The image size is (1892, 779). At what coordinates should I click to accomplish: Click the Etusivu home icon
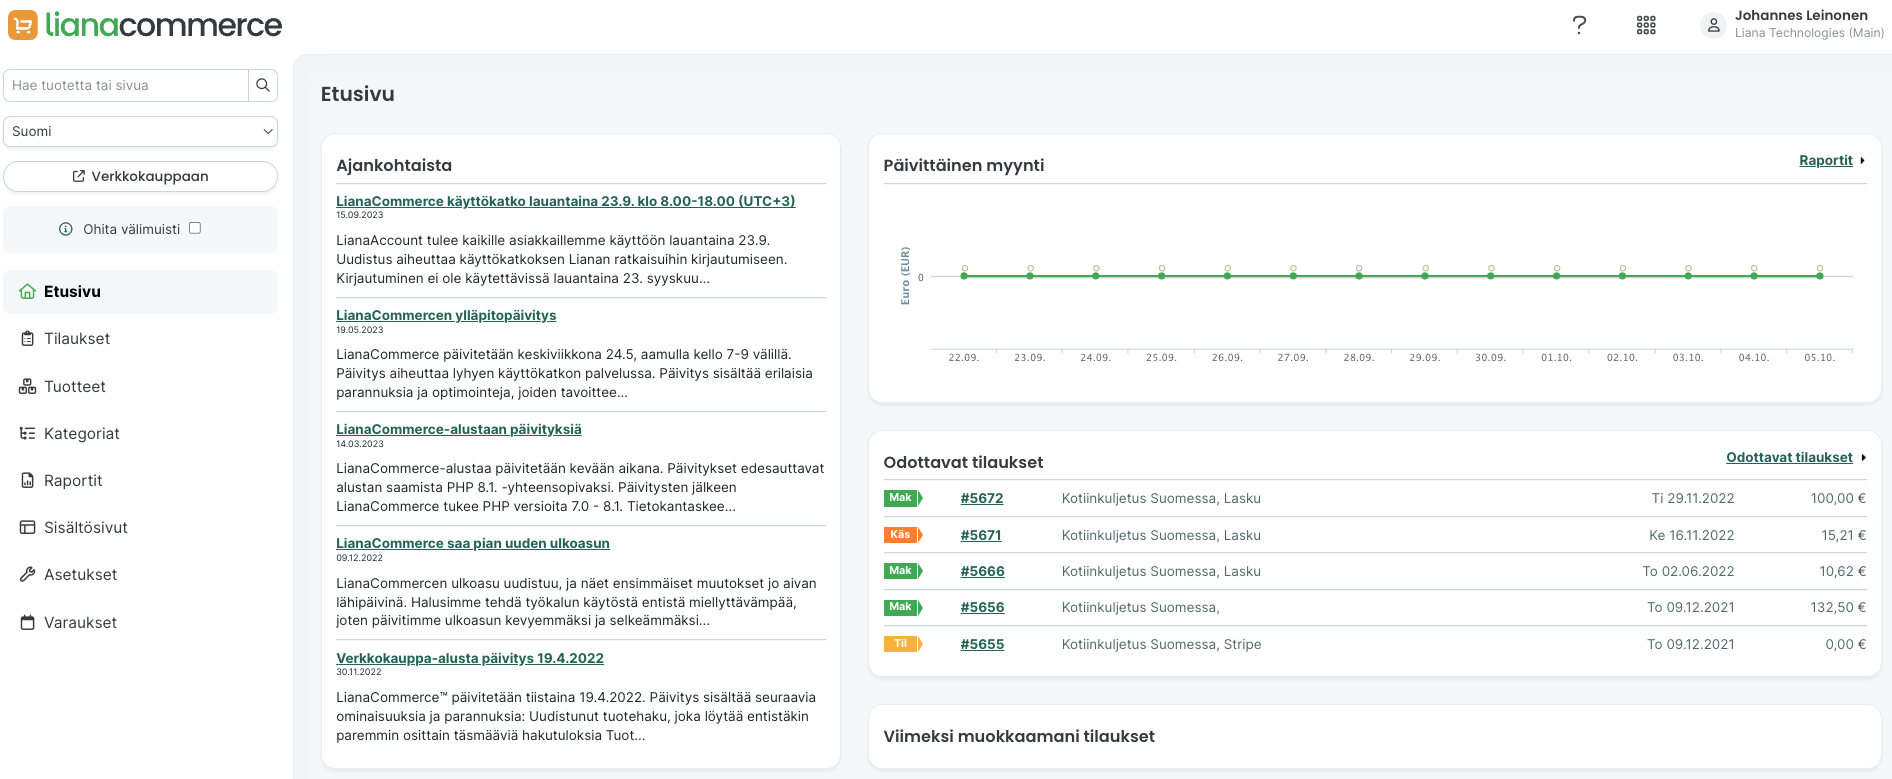[28, 292]
